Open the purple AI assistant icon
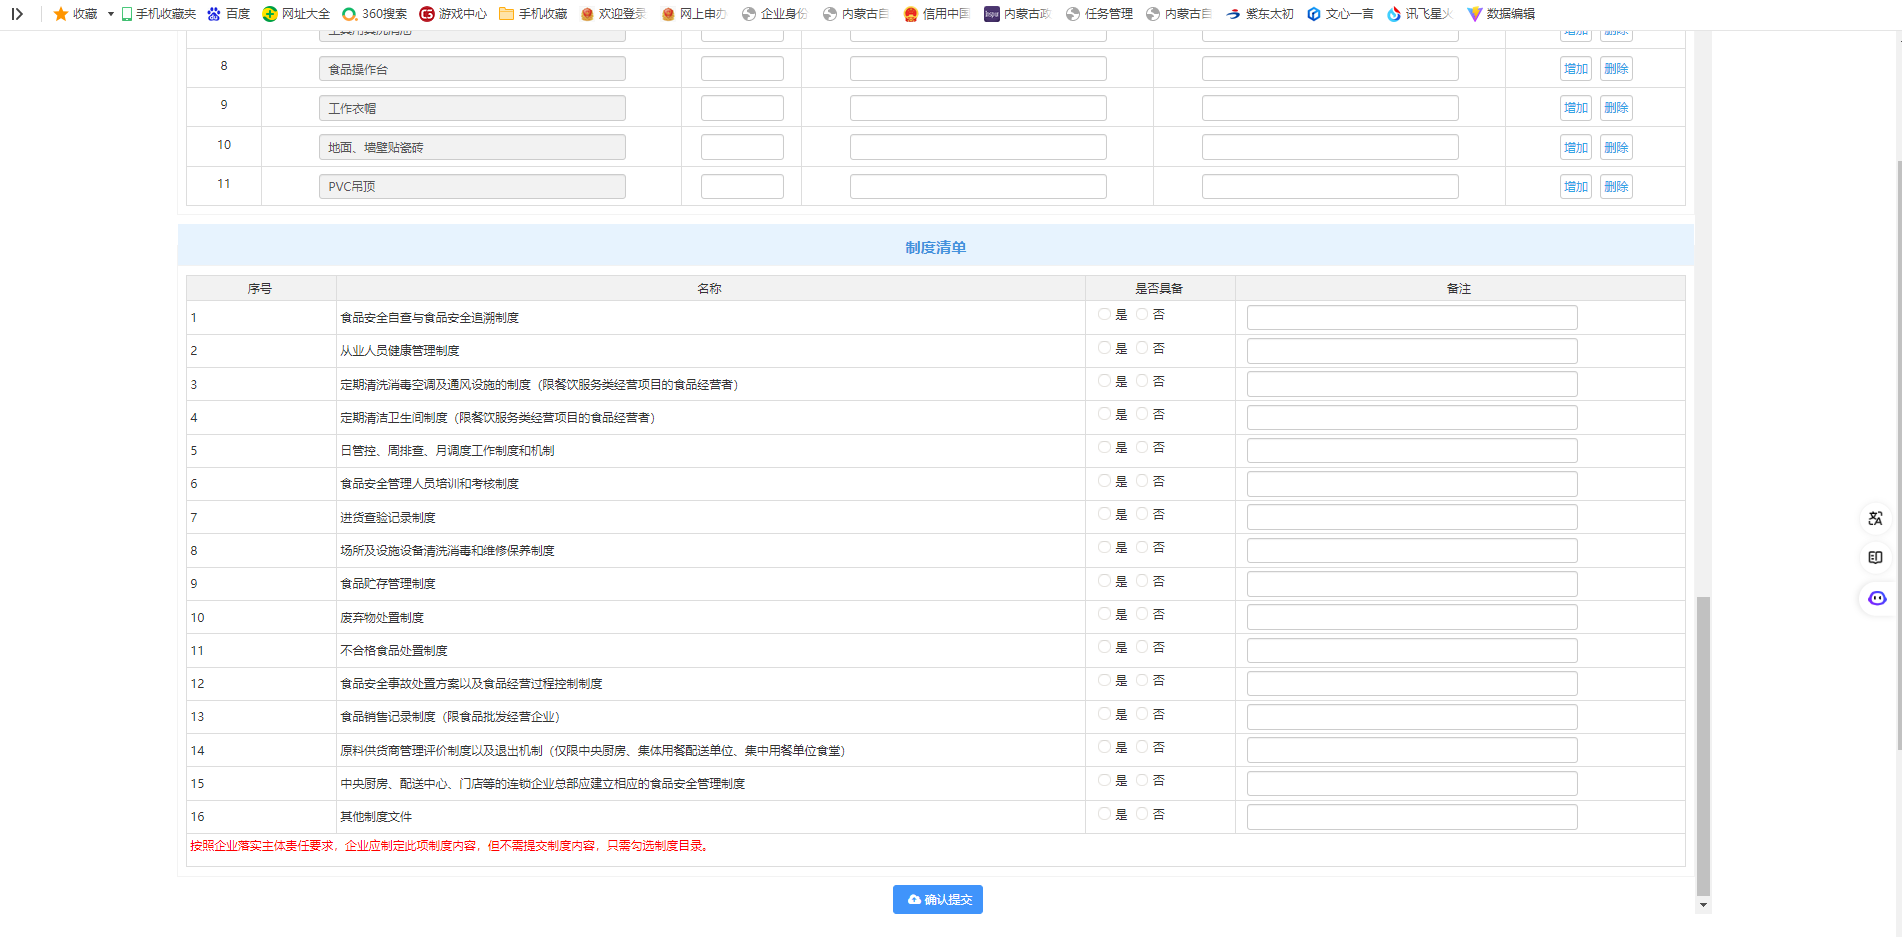Image resolution: width=1902 pixels, height=937 pixels. tap(1877, 598)
